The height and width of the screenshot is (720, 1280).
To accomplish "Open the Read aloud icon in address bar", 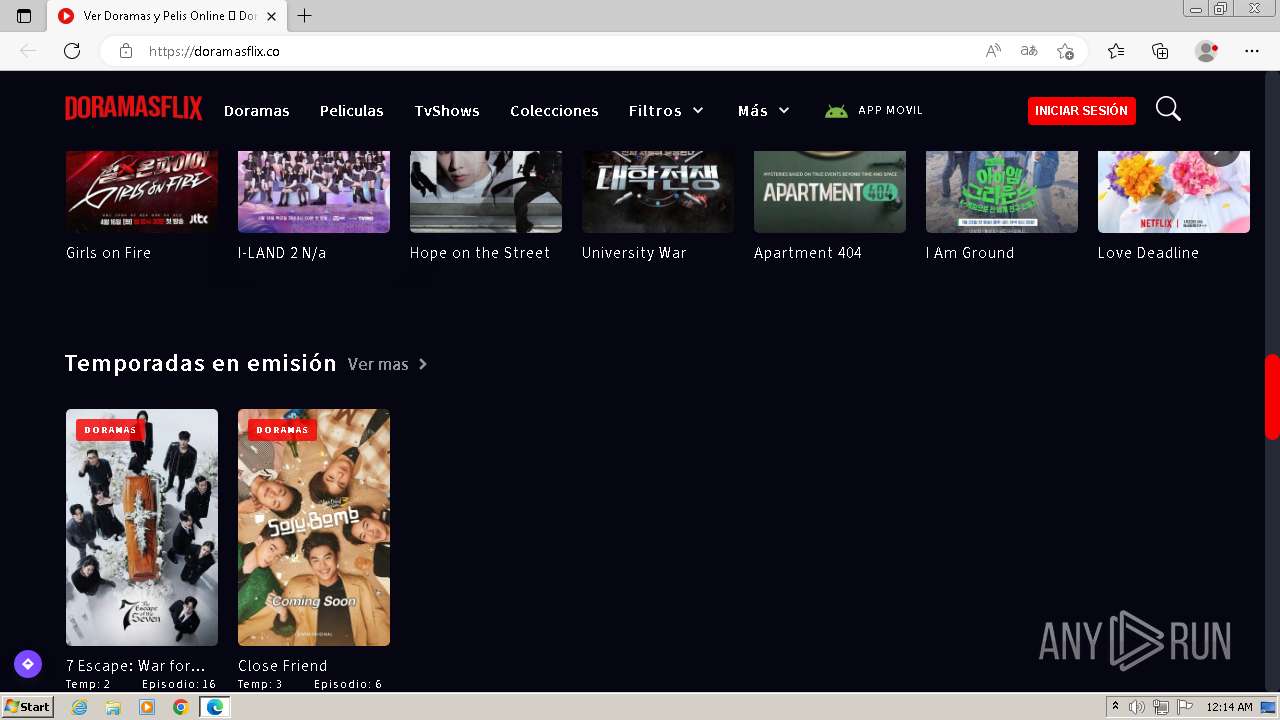I will tap(993, 51).
